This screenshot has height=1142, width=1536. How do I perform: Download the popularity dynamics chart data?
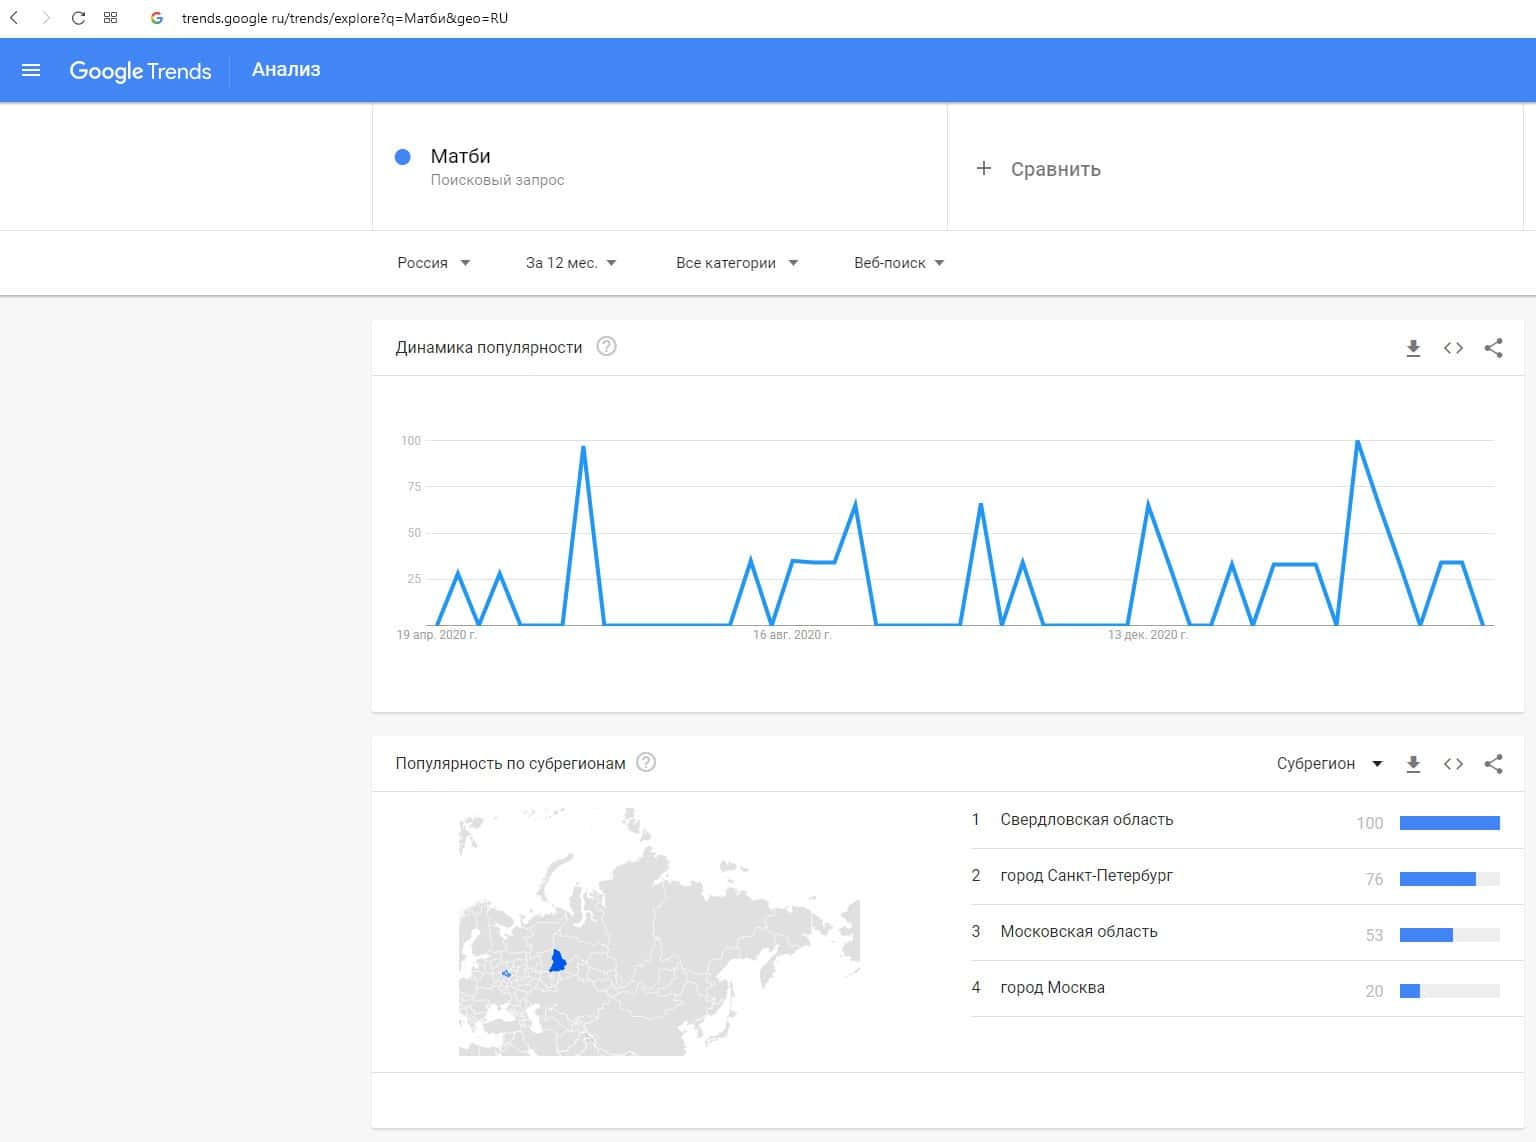click(x=1413, y=348)
